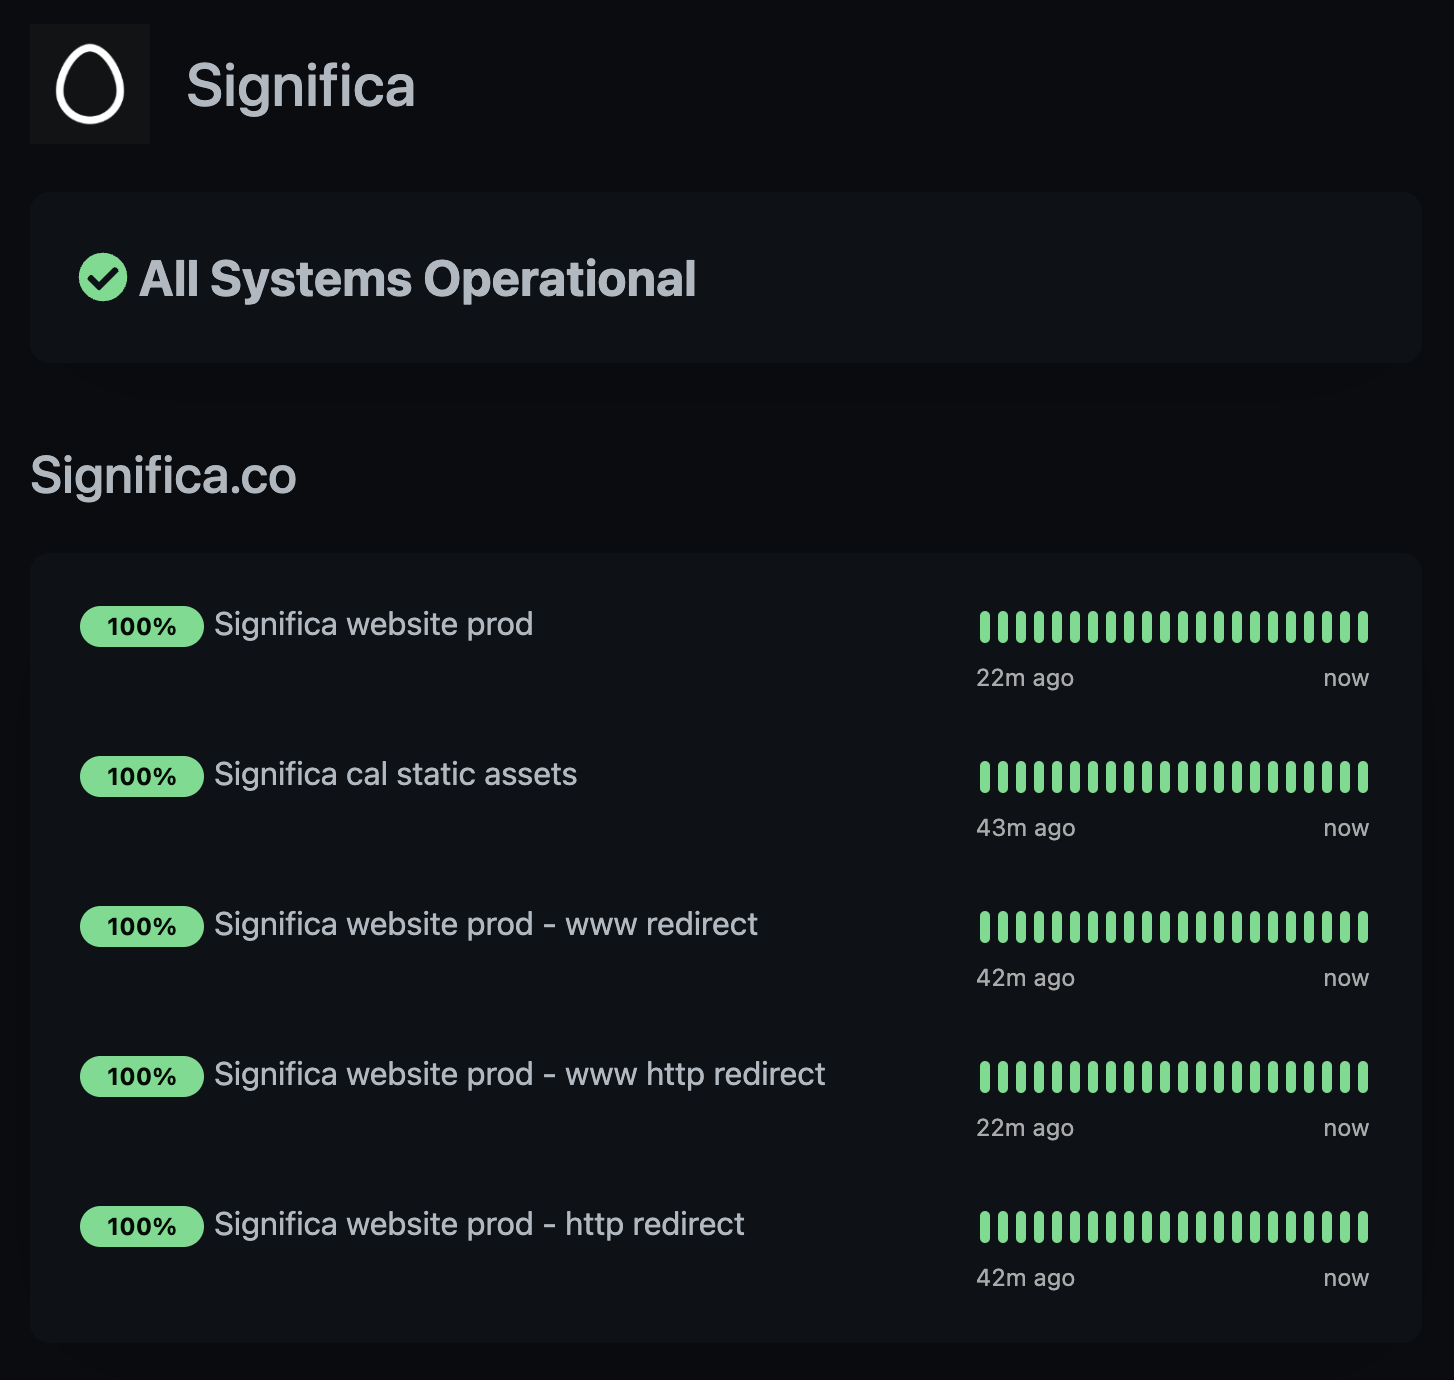Open the Significa.co section heading
Image resolution: width=1454 pixels, height=1380 pixels.
tap(163, 475)
